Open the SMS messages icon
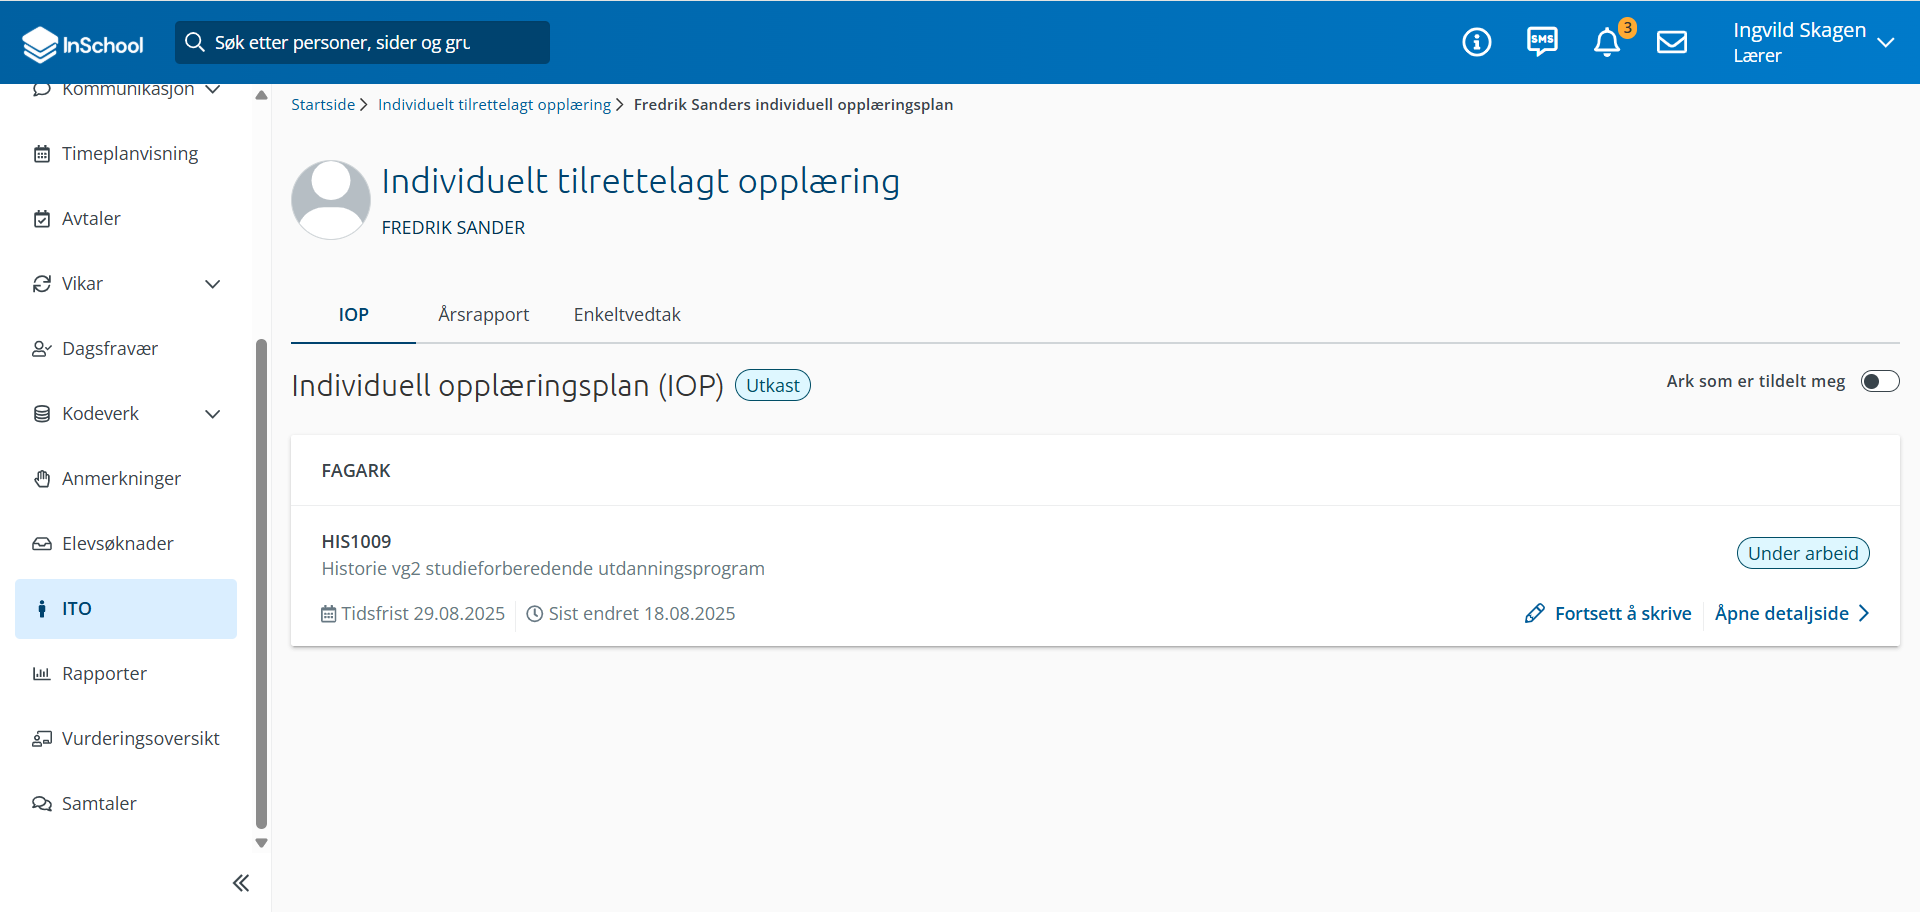The image size is (1920, 912). tap(1542, 42)
